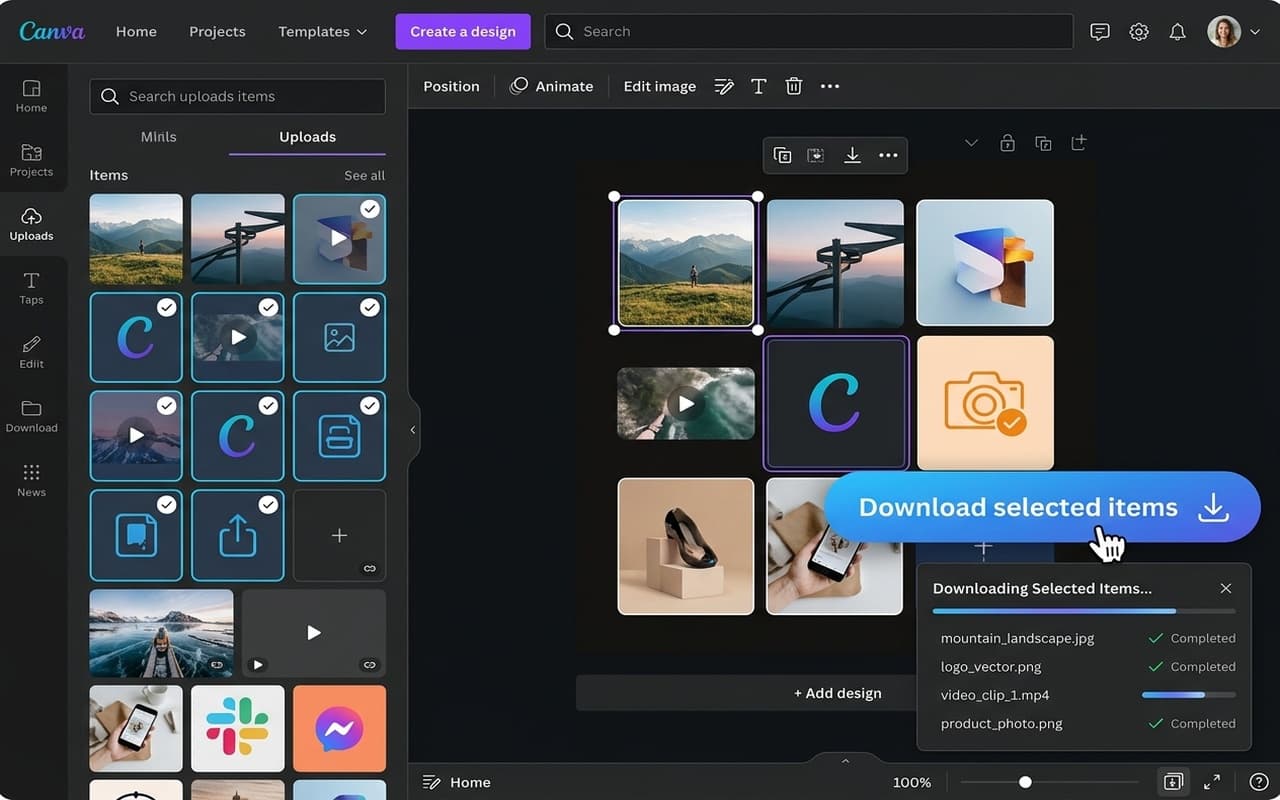Open Position in toolbar
The image size is (1280, 800).
451,87
